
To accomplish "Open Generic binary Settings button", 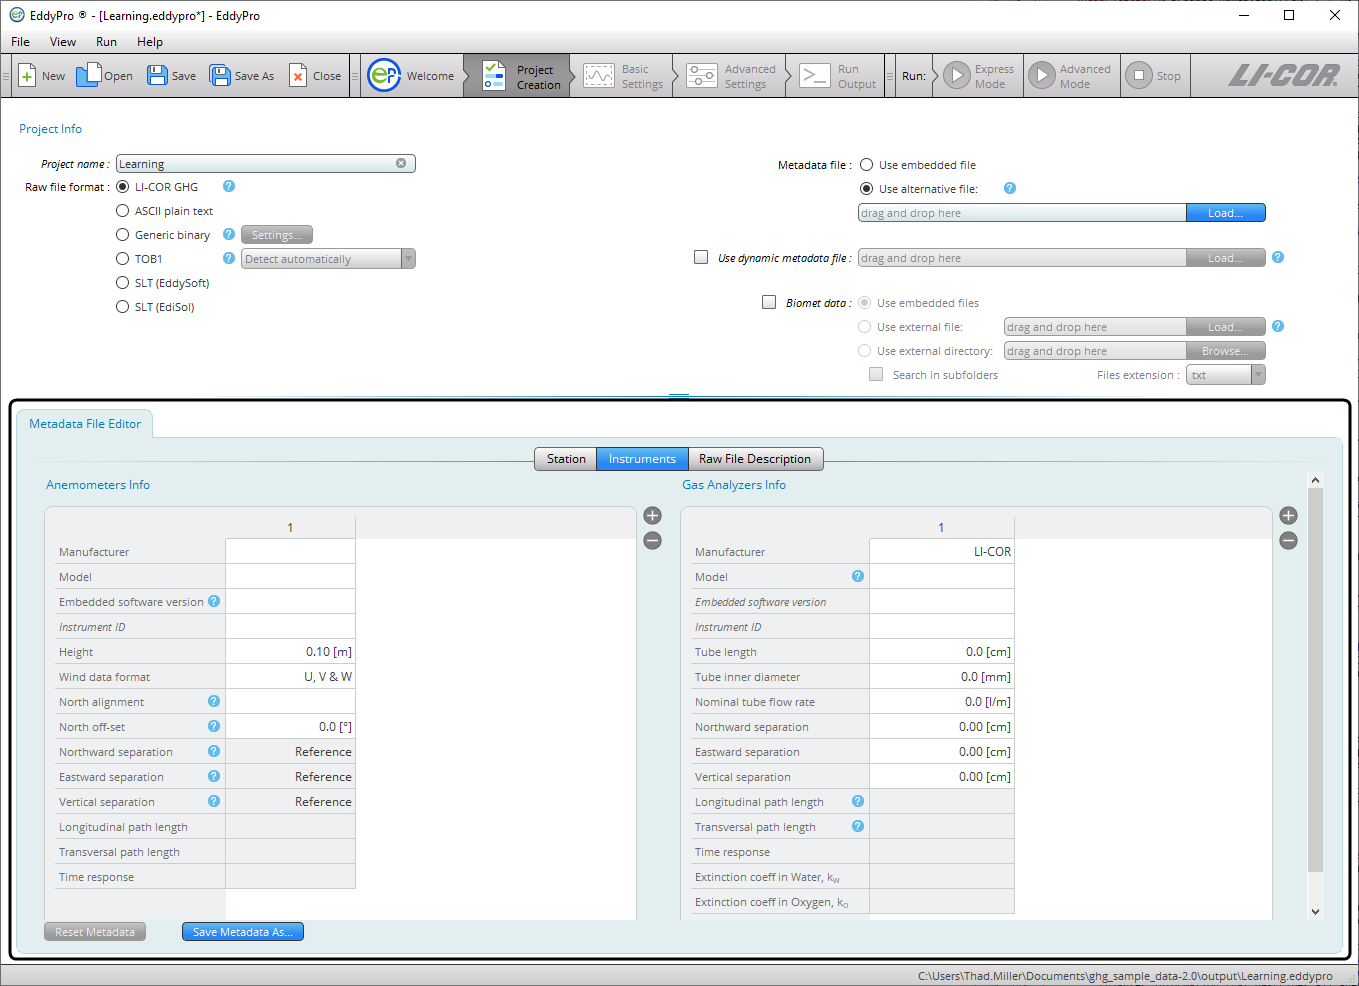I will click(277, 235).
